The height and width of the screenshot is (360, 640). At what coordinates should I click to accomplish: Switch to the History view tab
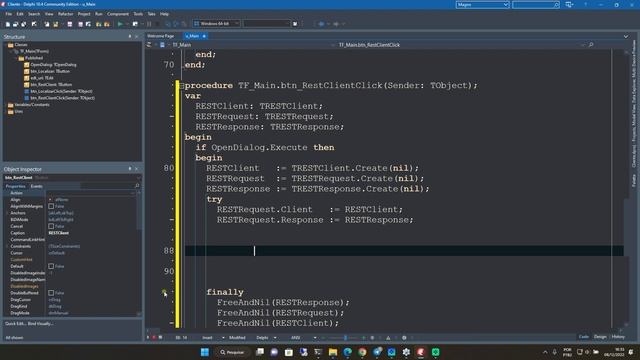618,337
